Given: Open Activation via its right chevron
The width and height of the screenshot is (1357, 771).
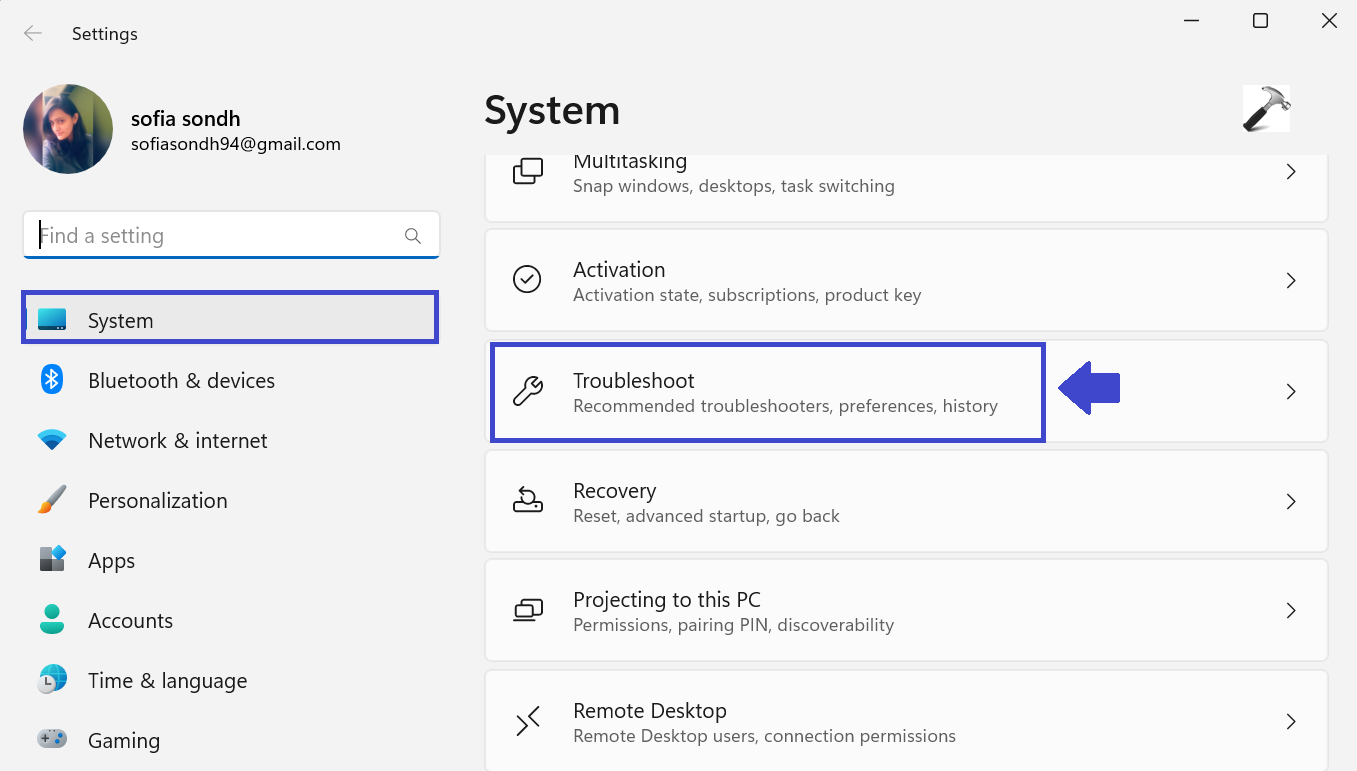Looking at the screenshot, I should tap(1291, 281).
